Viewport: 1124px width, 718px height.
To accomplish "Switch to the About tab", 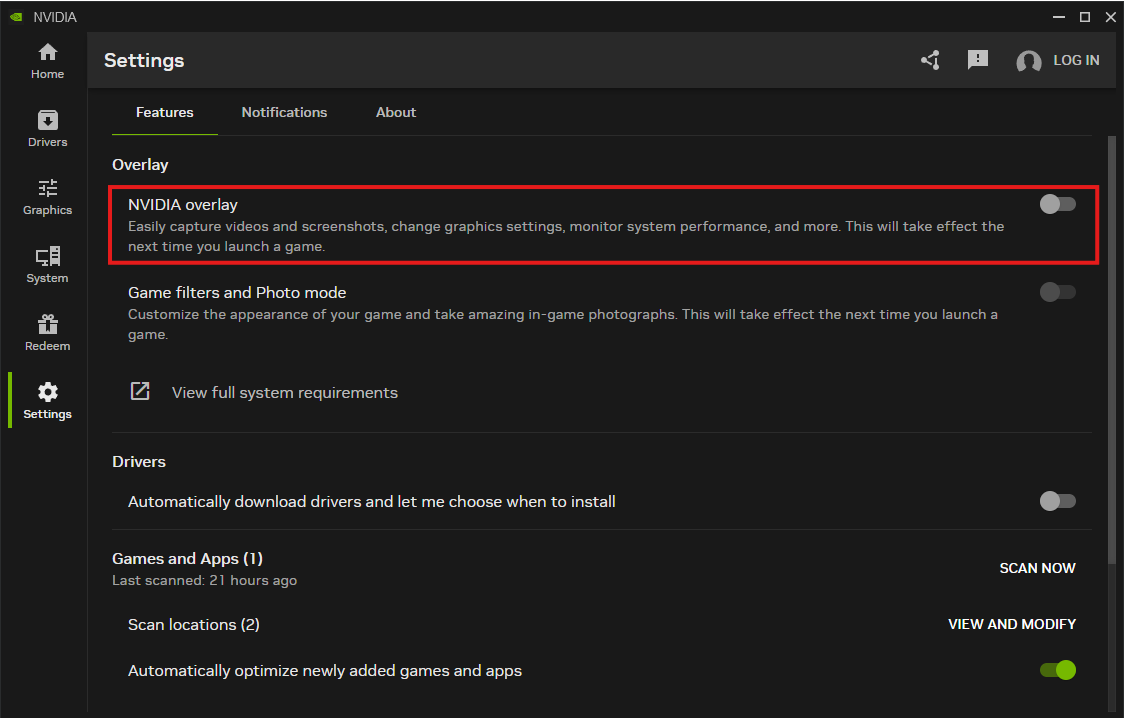I will coord(396,113).
